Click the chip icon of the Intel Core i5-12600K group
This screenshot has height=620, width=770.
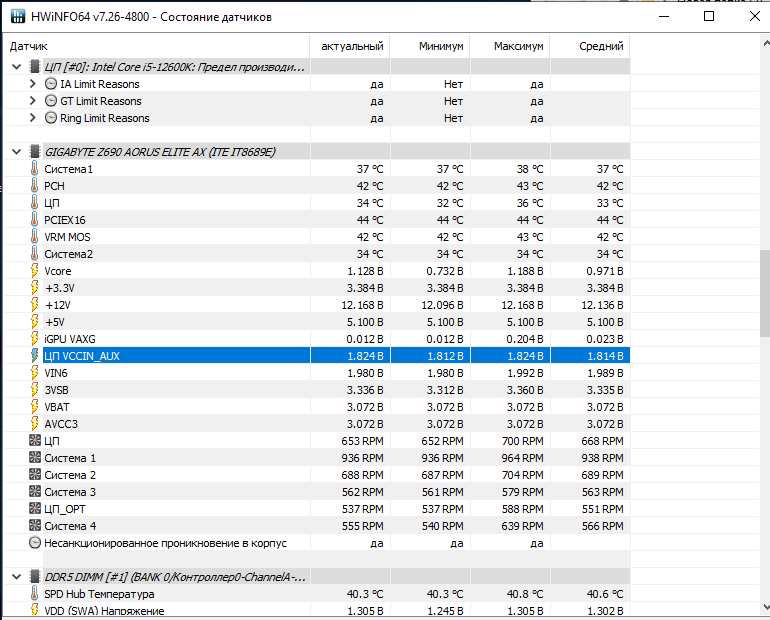(34, 67)
